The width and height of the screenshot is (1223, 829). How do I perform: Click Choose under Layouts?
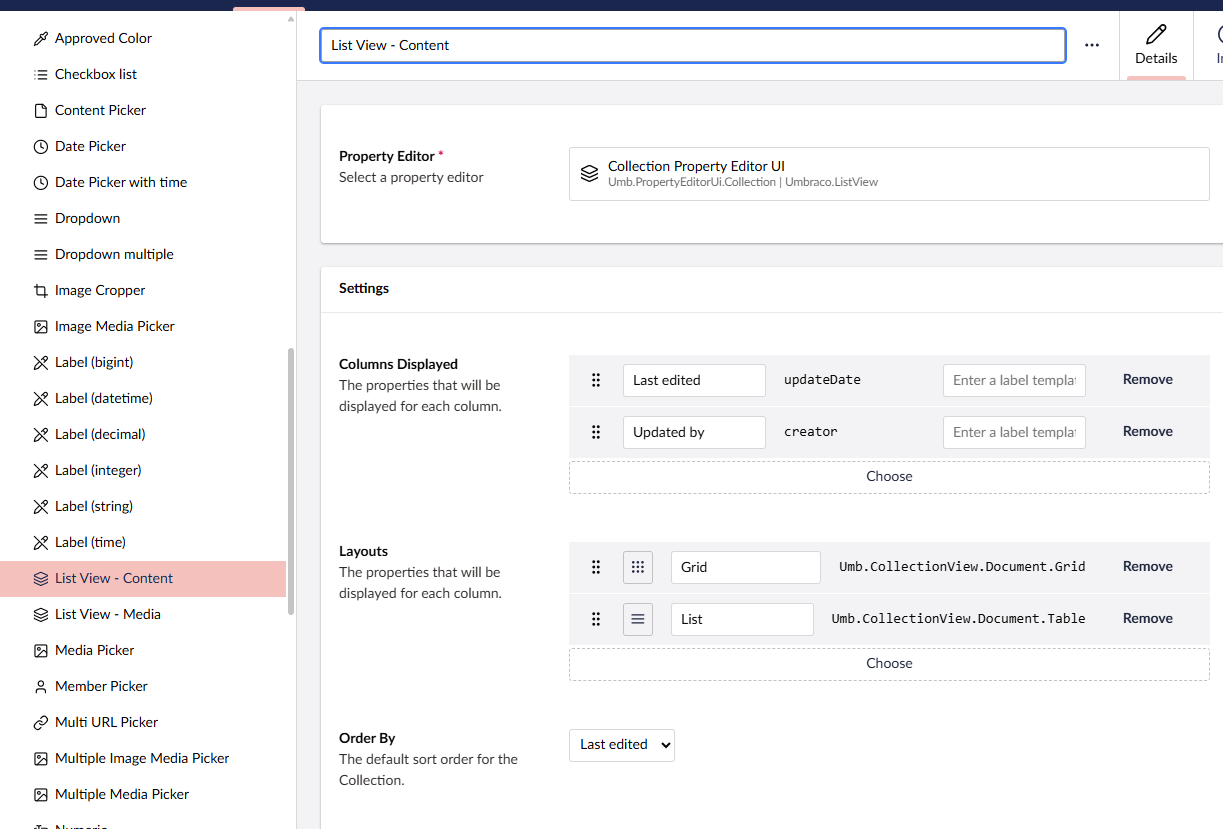(889, 663)
